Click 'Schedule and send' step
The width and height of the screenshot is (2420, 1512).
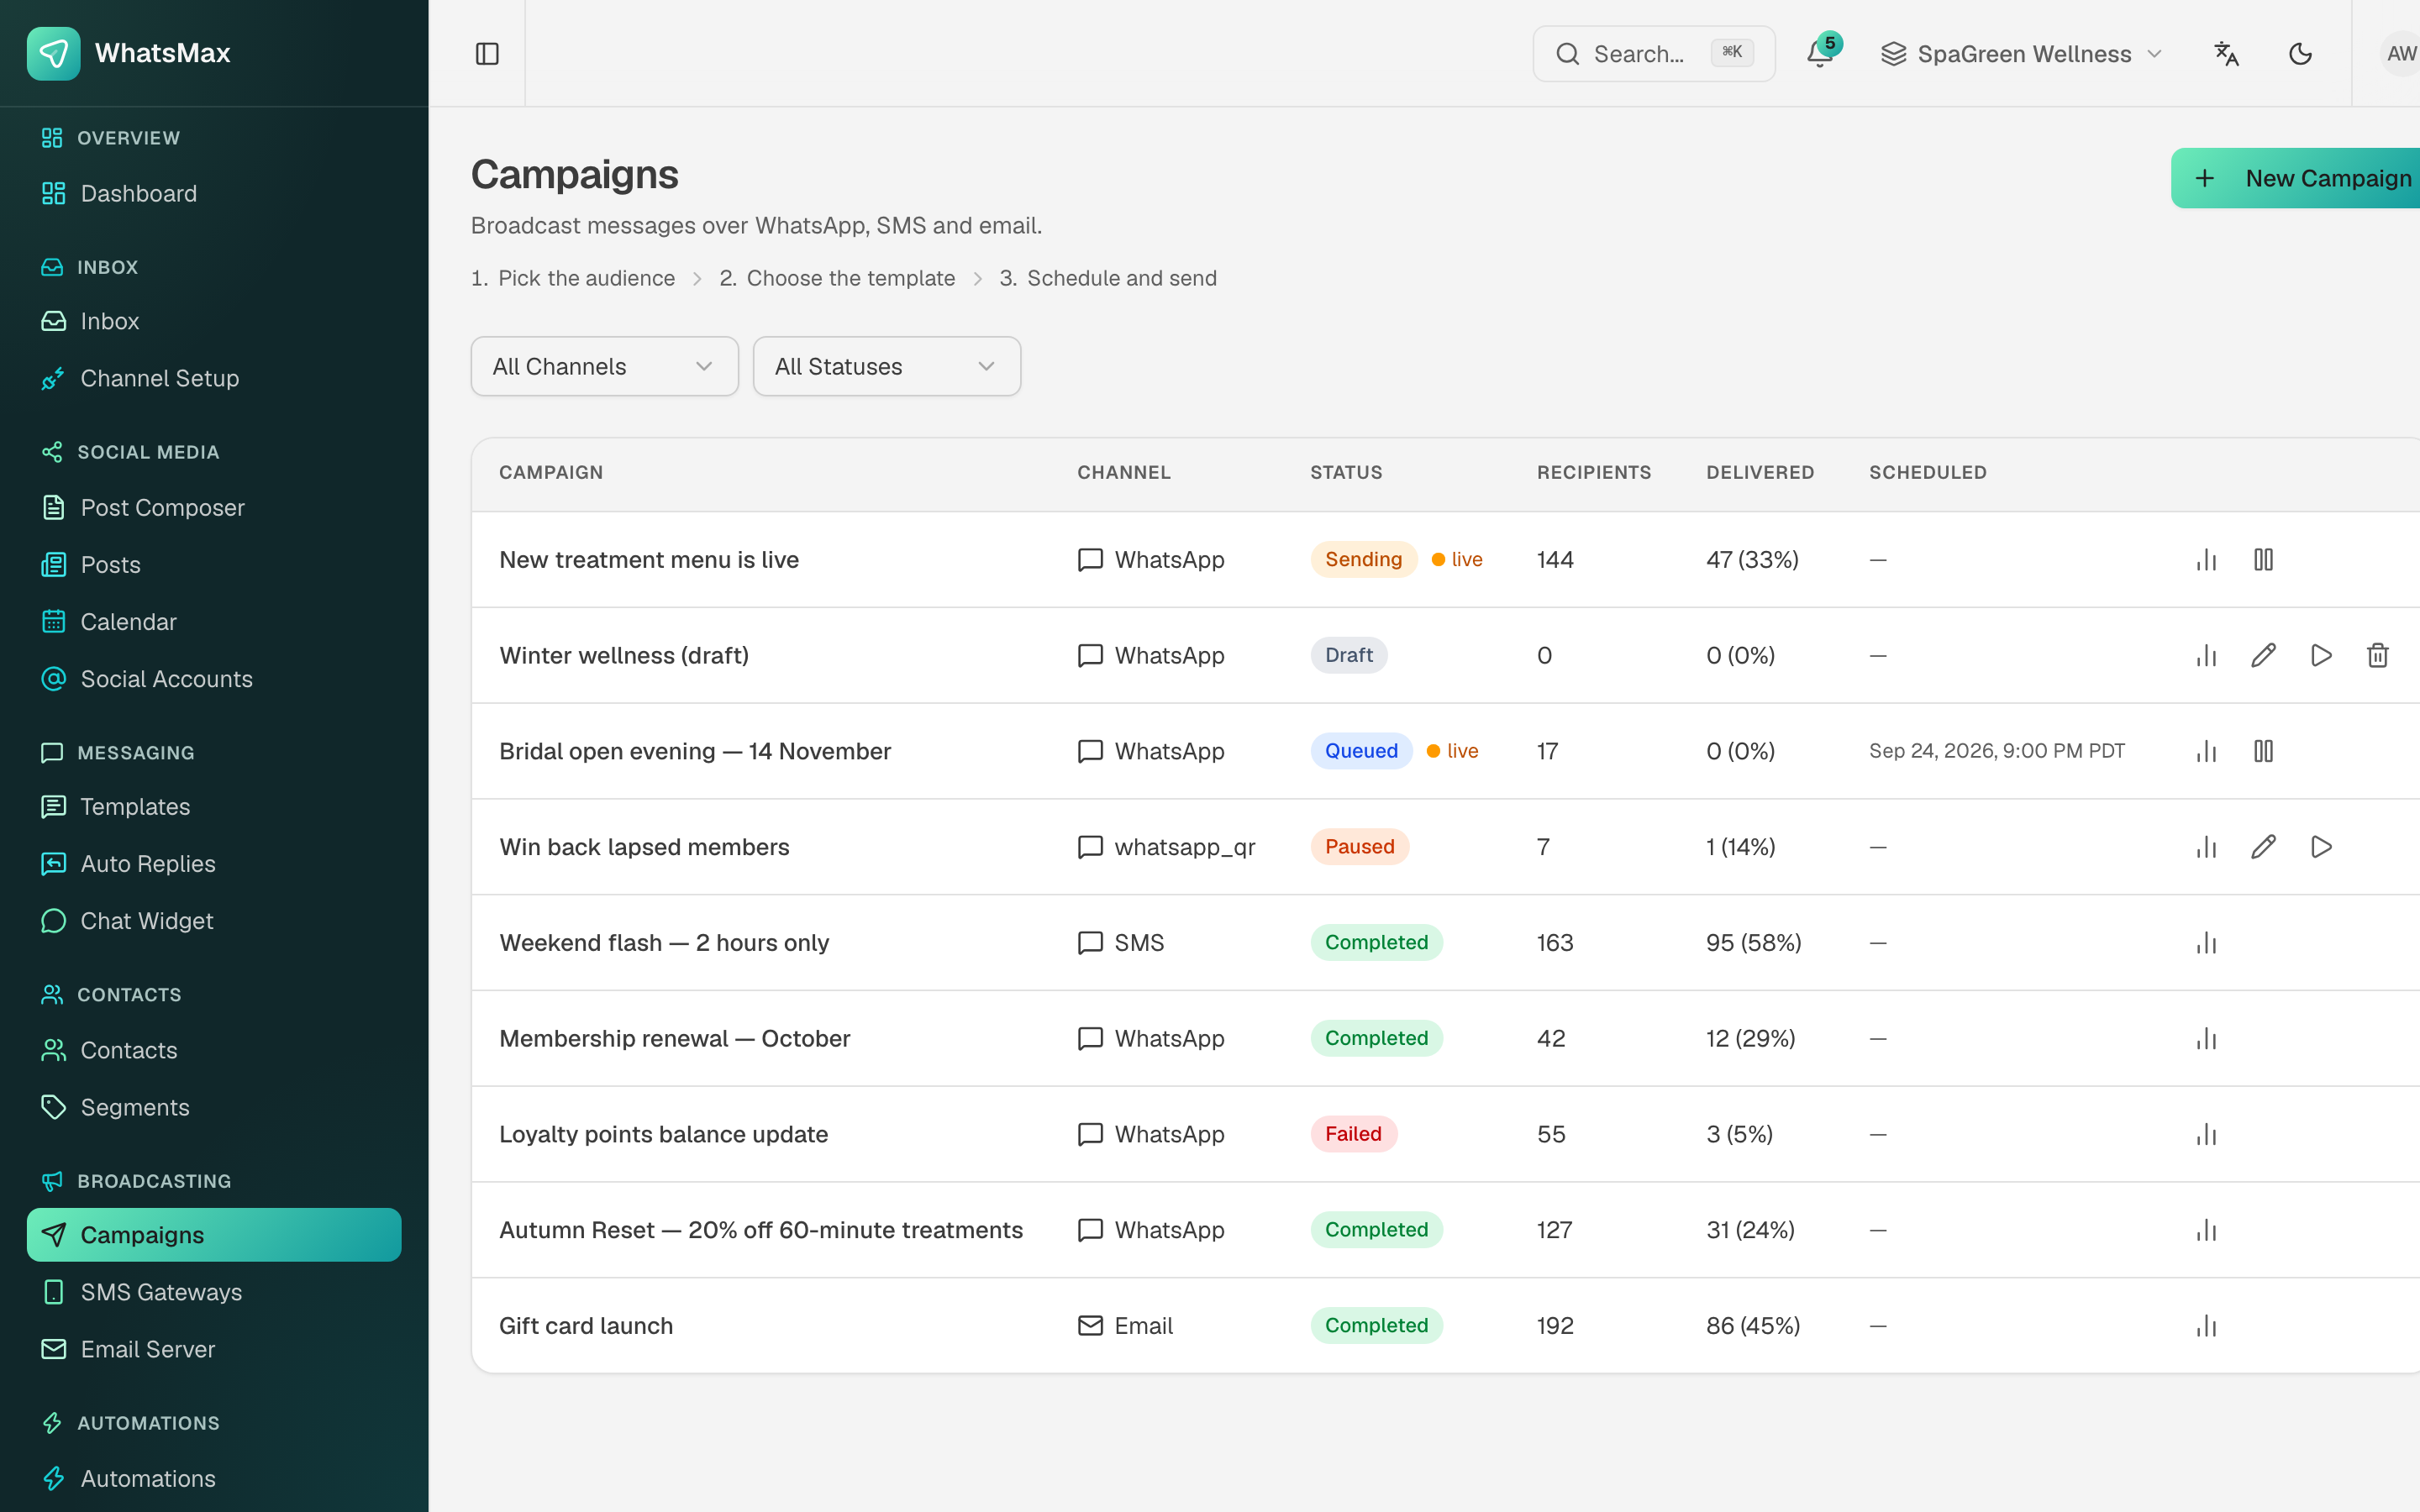pyautogui.click(x=1121, y=278)
